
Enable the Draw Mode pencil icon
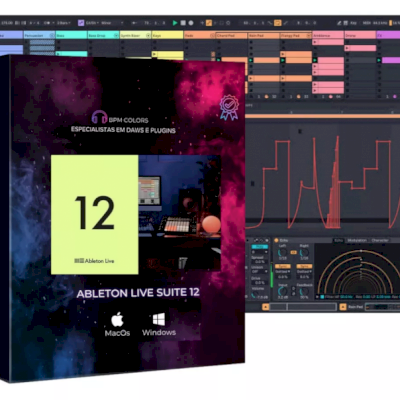click(x=339, y=23)
